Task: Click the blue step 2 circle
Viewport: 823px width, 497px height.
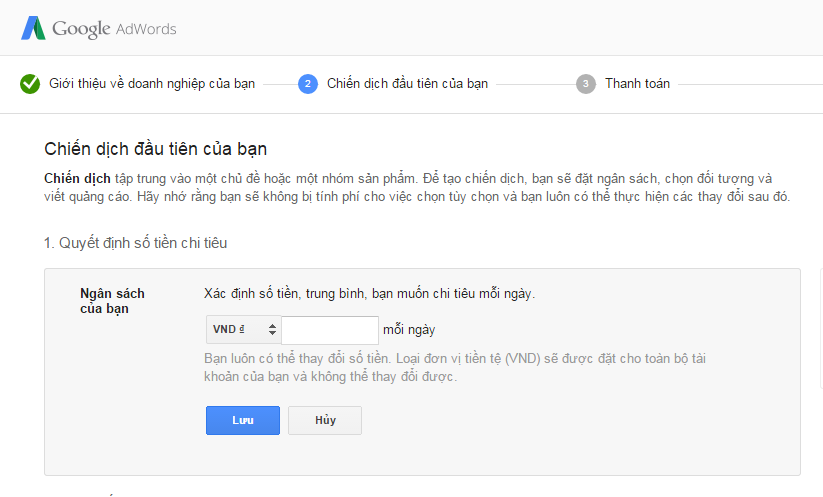Action: (x=308, y=84)
